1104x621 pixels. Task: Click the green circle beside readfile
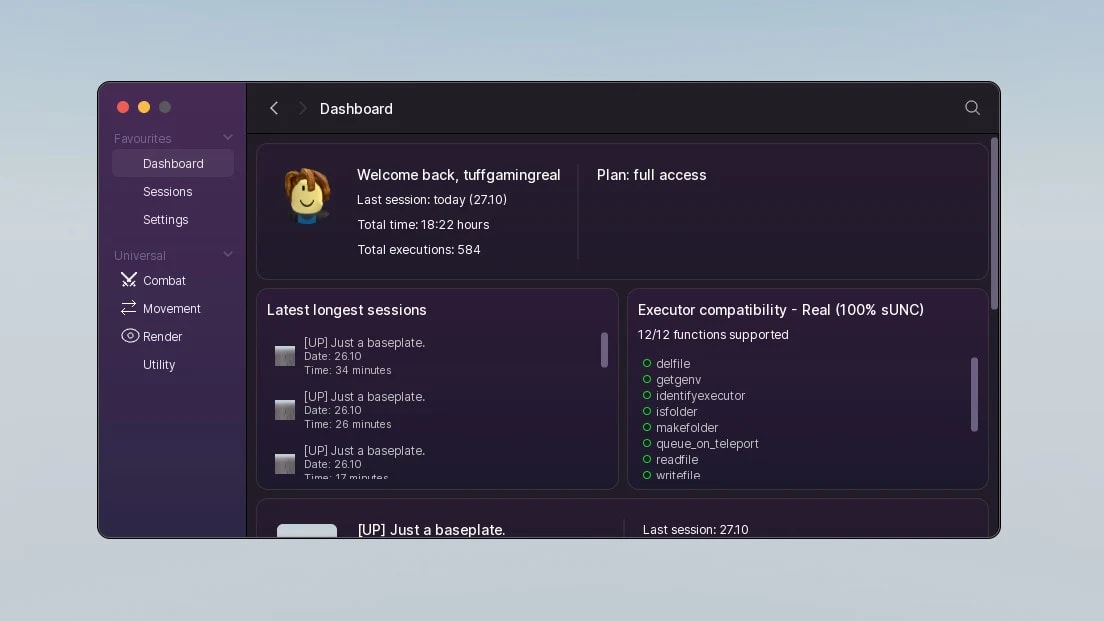646,459
